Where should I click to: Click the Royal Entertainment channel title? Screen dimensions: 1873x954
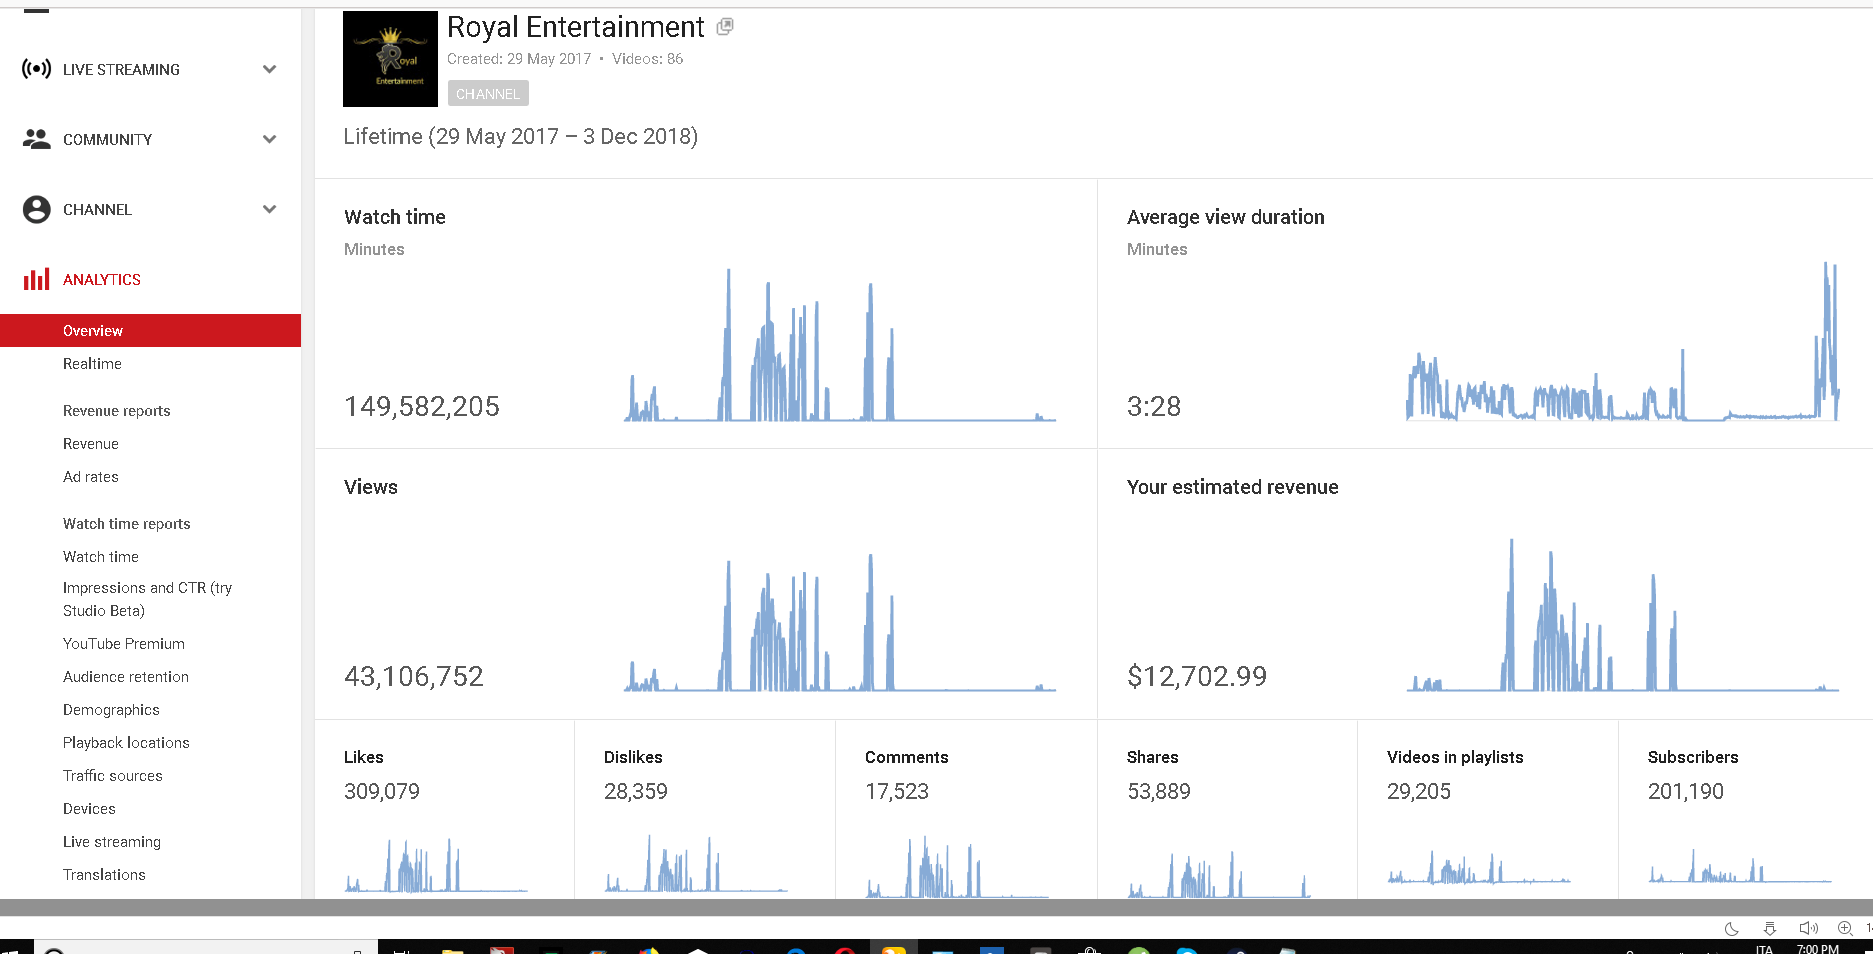coord(576,27)
